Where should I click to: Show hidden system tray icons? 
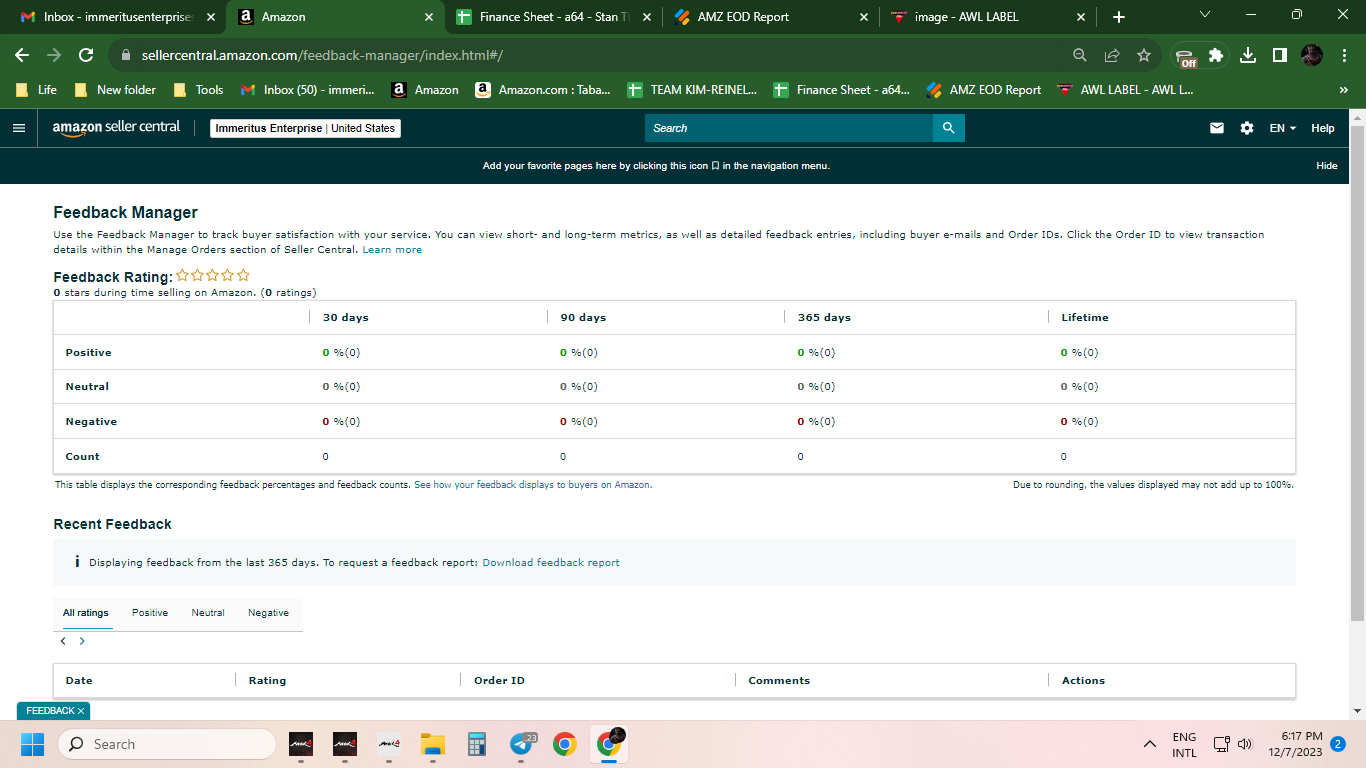click(1150, 744)
